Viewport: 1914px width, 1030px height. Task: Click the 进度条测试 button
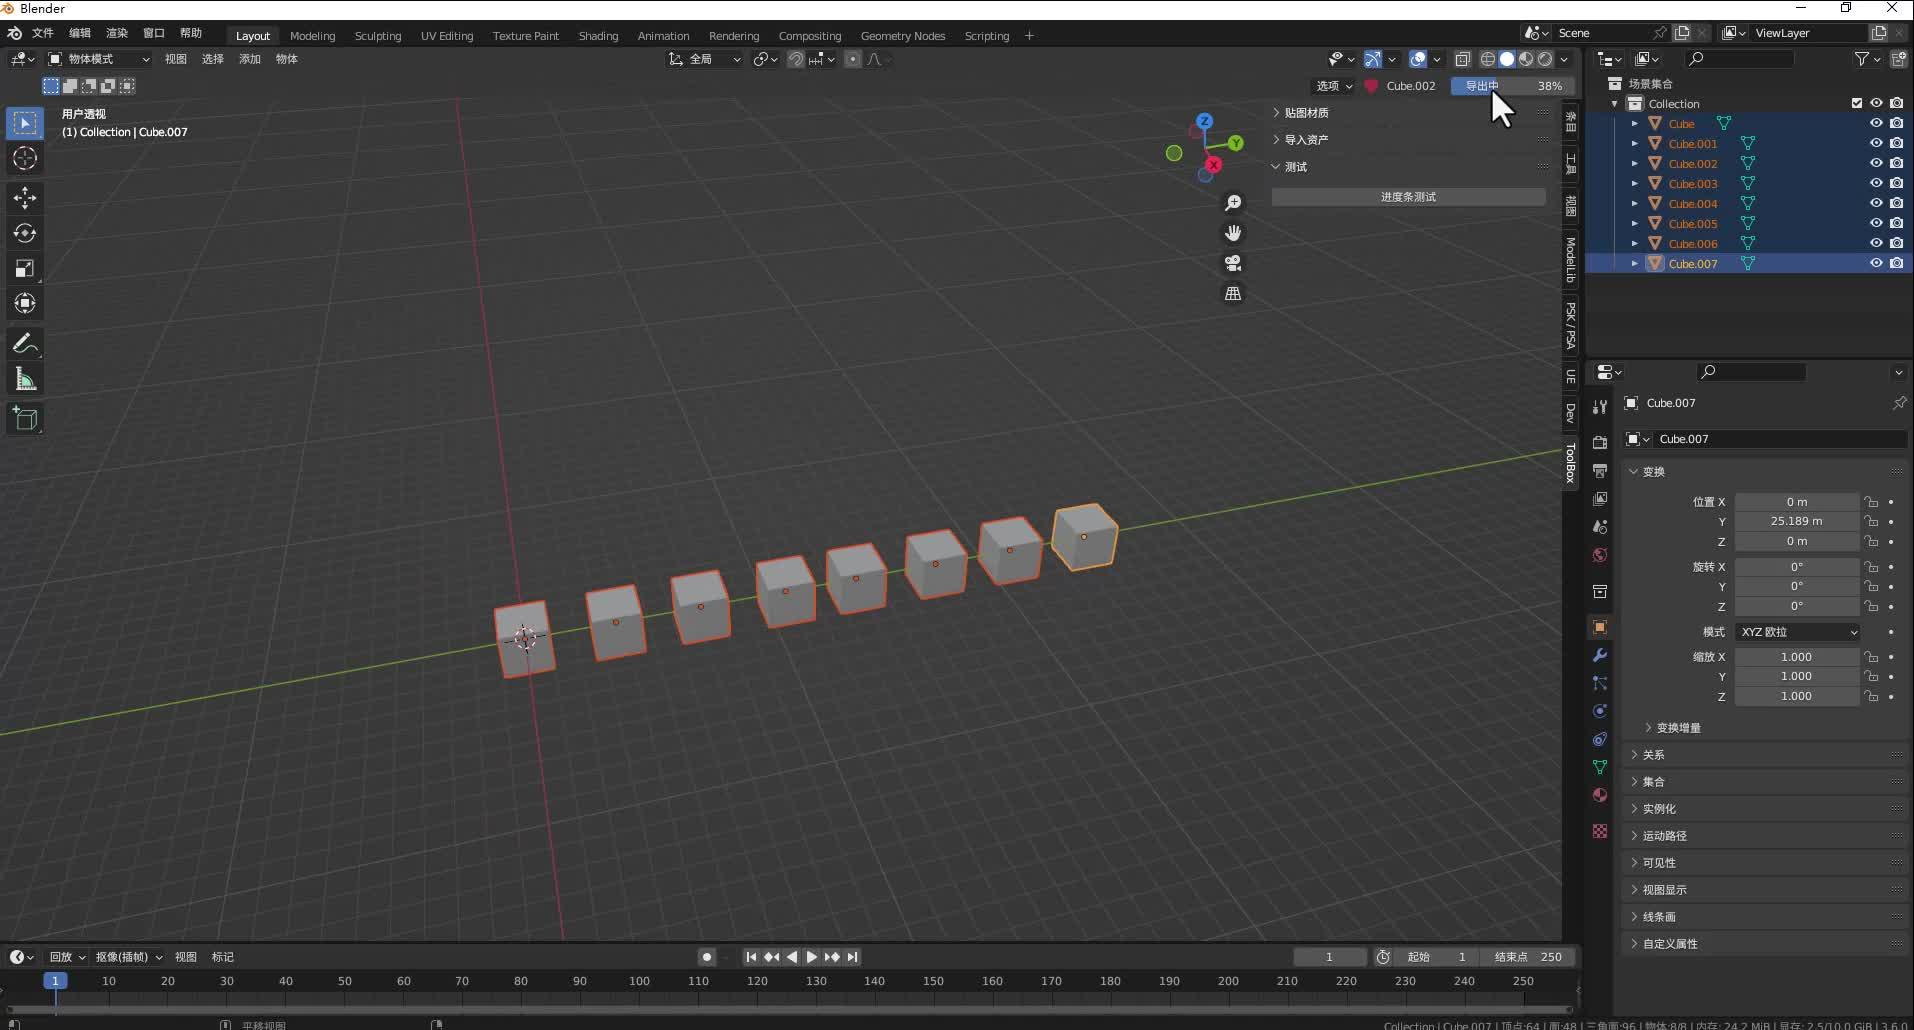[1409, 196]
